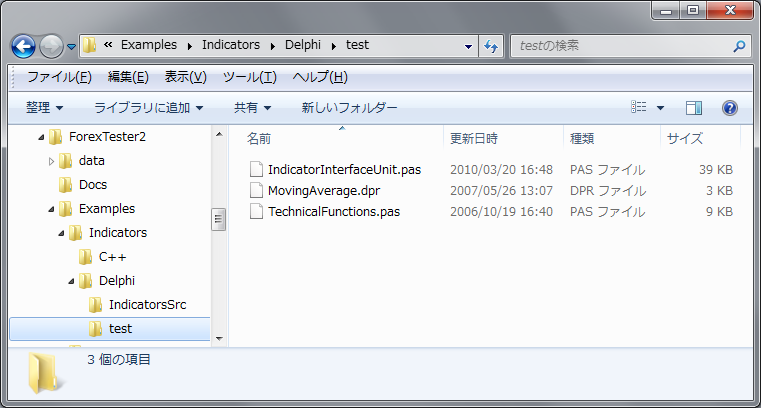
Task: Select Examples folder in tree
Action: pyautogui.click(x=107, y=209)
